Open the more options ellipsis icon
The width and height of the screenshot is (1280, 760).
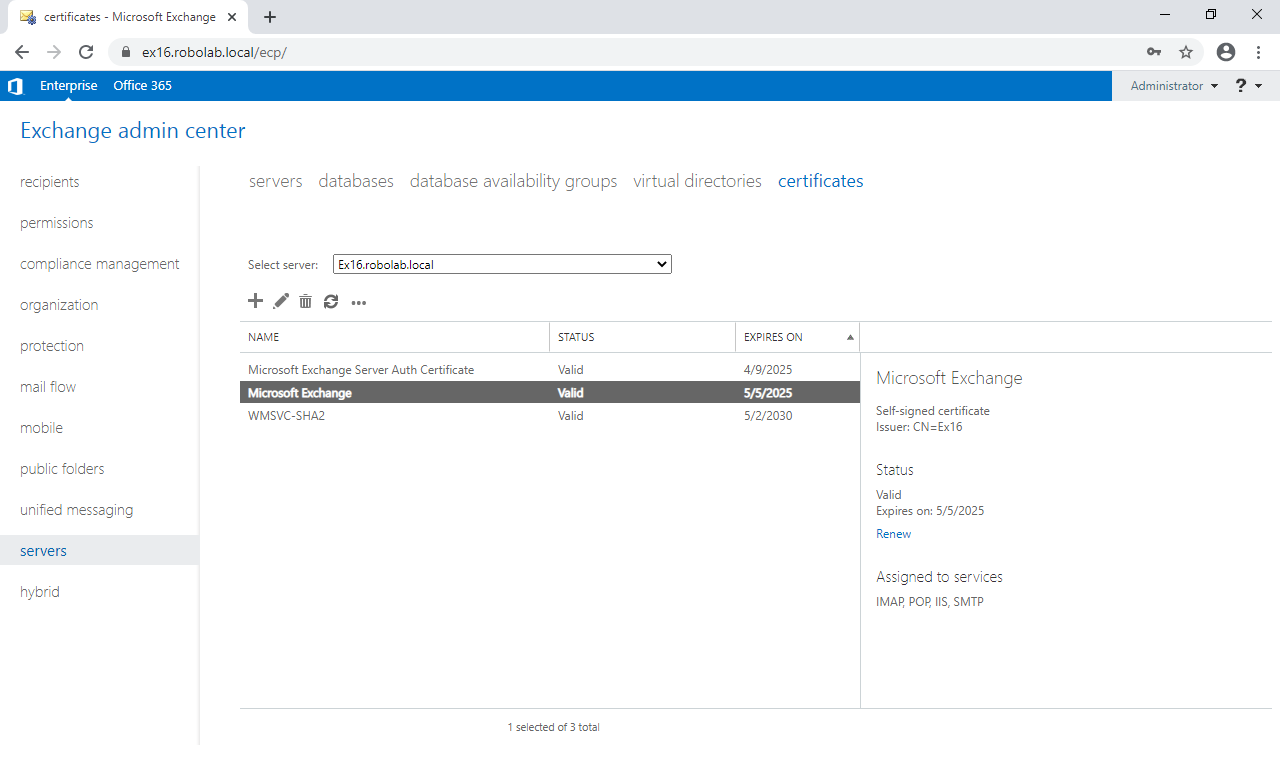point(358,302)
